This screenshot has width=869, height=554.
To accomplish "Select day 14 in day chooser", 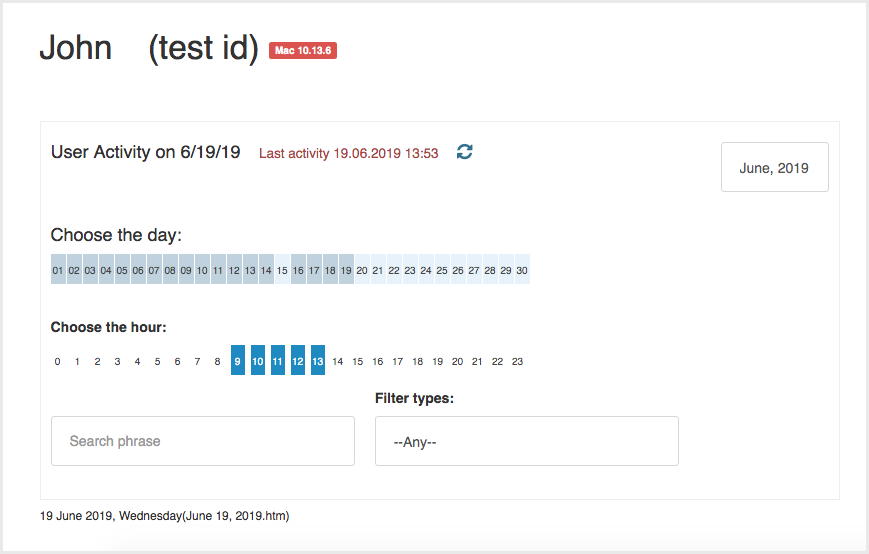I will pyautogui.click(x=266, y=269).
